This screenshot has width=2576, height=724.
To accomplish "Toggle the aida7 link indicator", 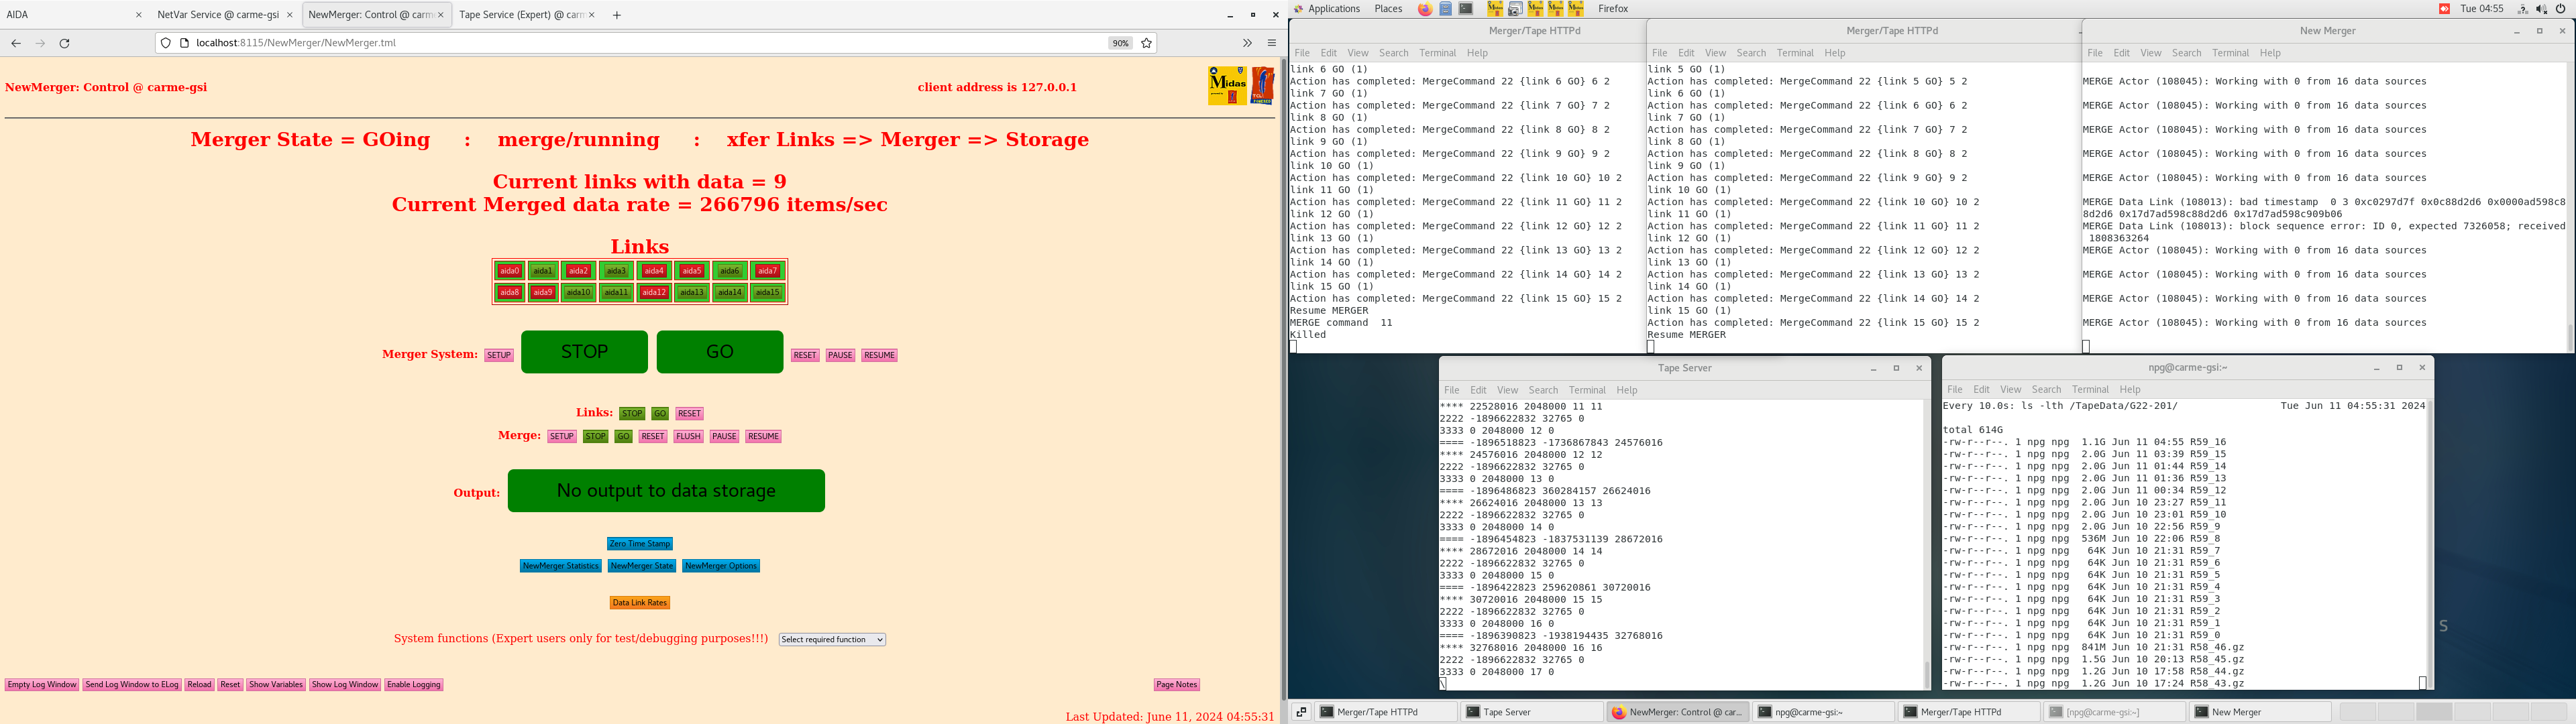I will (767, 271).
